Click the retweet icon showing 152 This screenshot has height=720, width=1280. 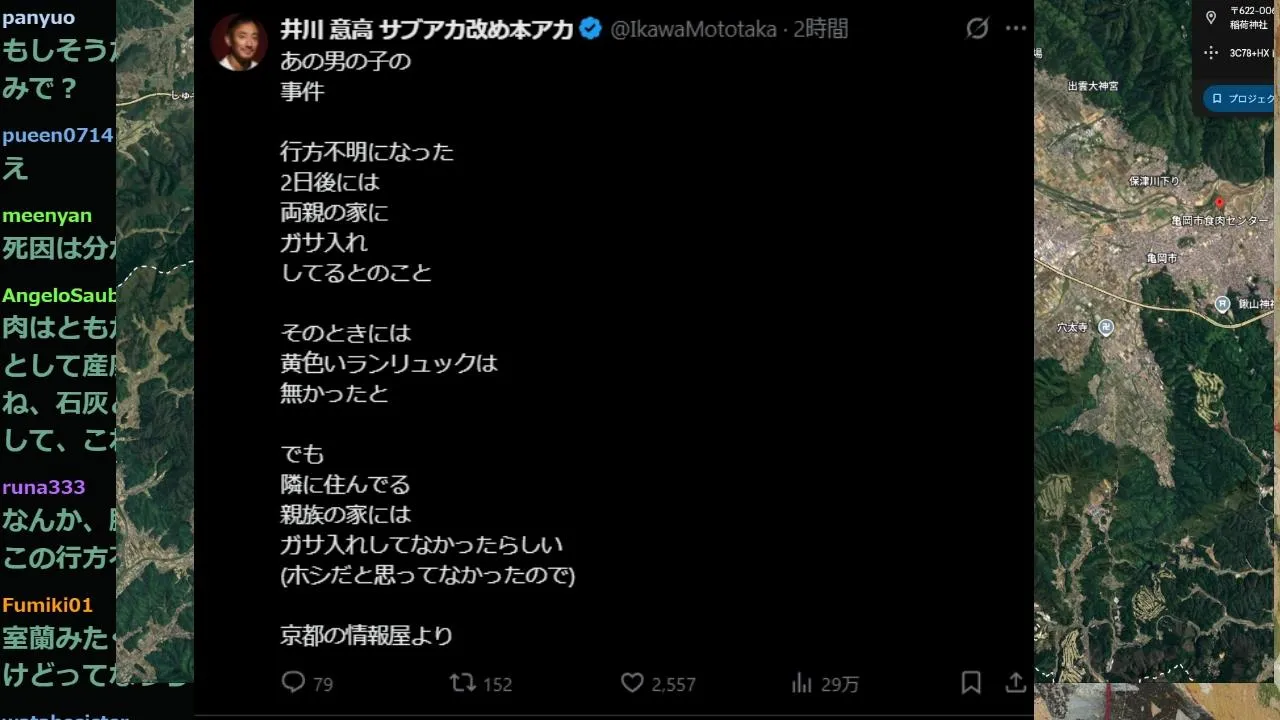pos(462,683)
